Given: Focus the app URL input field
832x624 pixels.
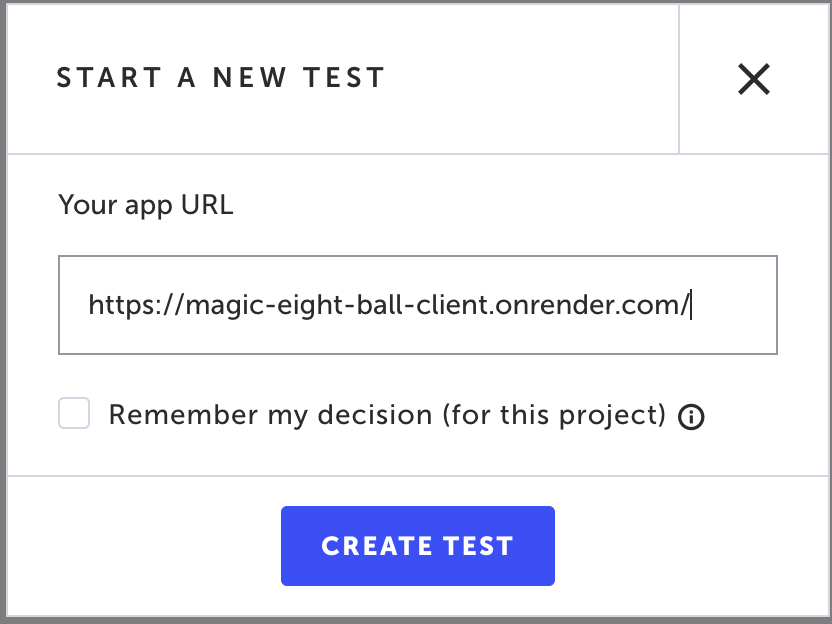Looking at the screenshot, I should pyautogui.click(x=417, y=305).
